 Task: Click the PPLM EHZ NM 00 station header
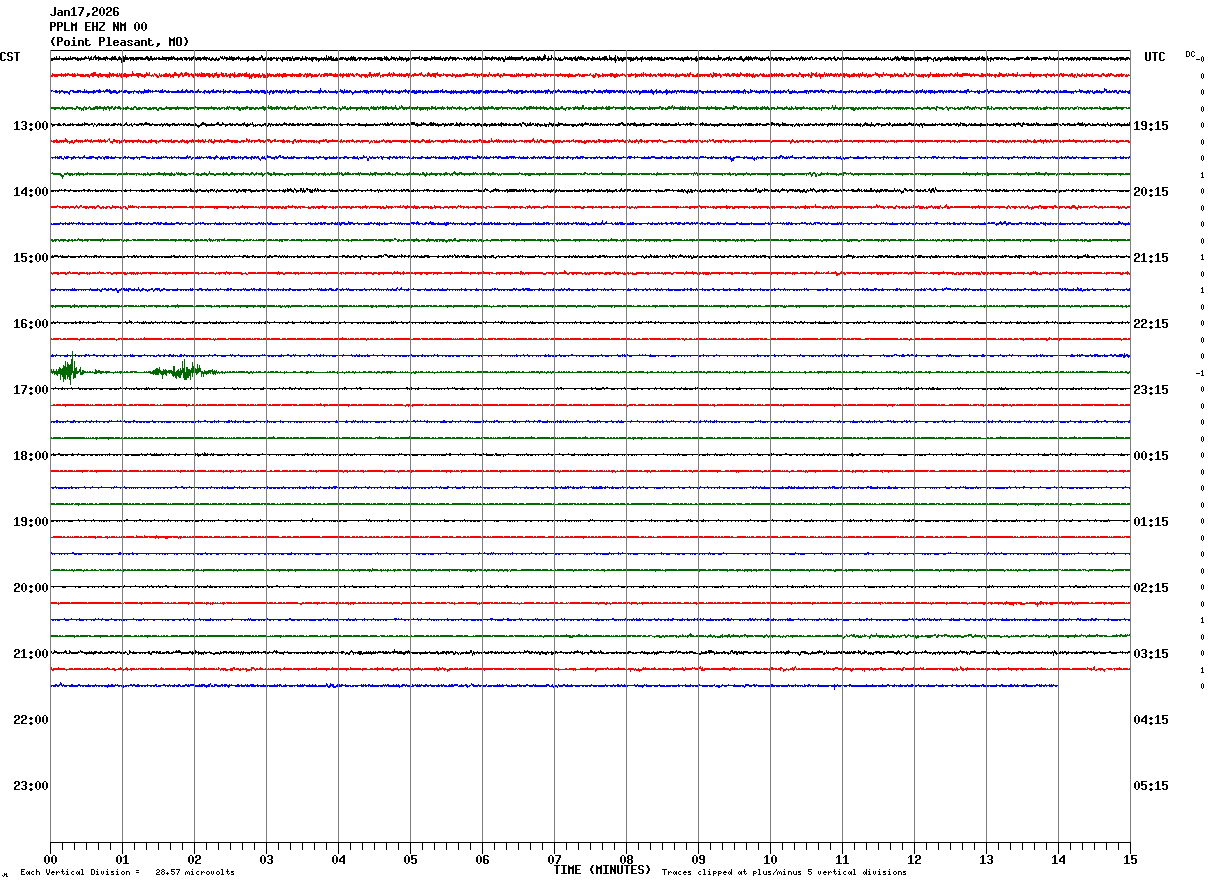pos(98,27)
